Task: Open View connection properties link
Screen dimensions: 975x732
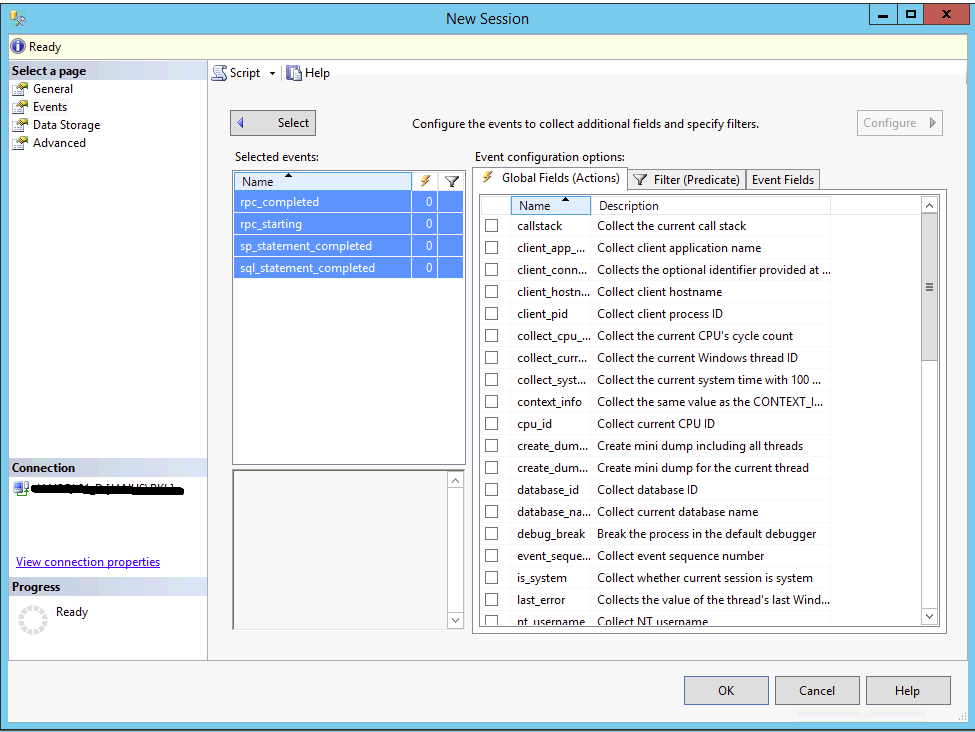Action: 88,562
